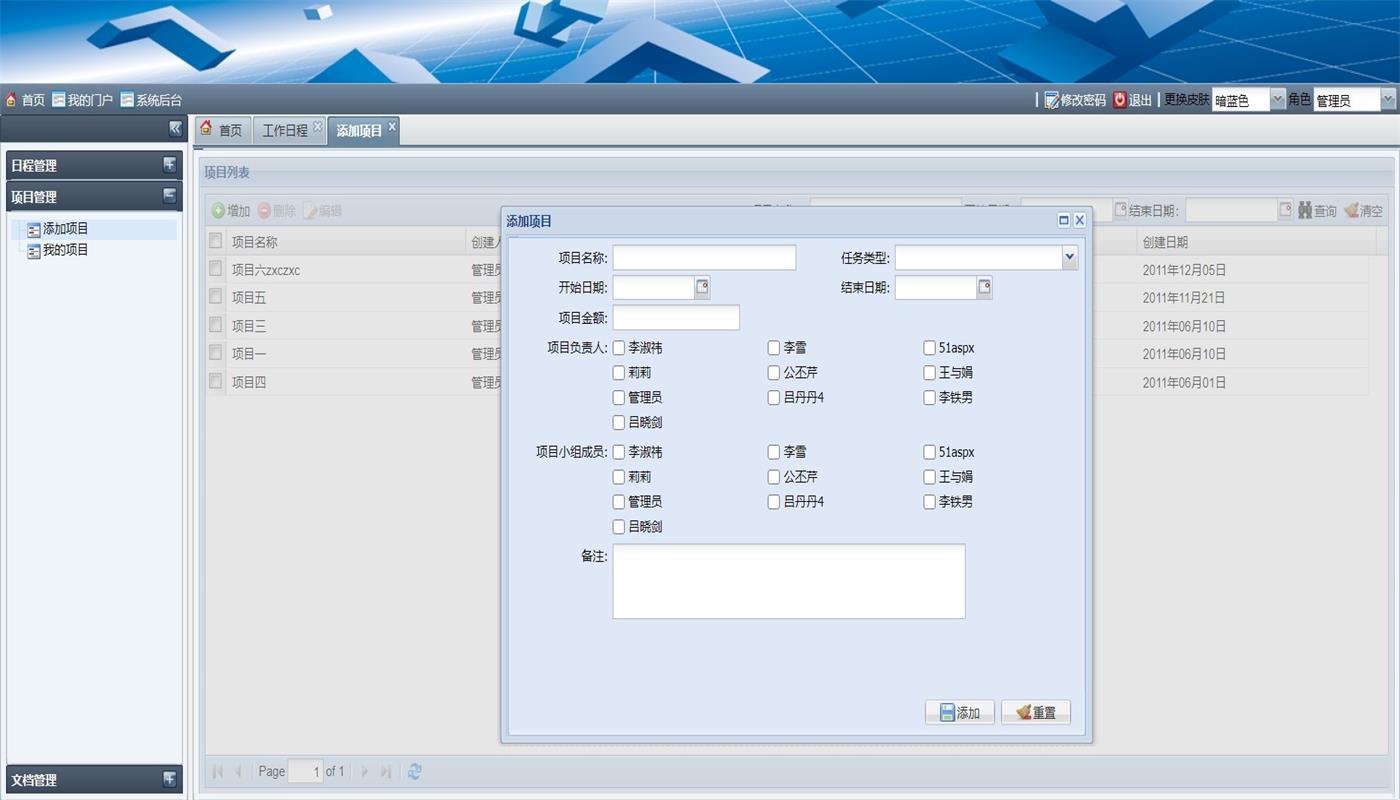1400x800 pixels.
Task: Maximize the 添加项目 dialog
Action: 1064,220
